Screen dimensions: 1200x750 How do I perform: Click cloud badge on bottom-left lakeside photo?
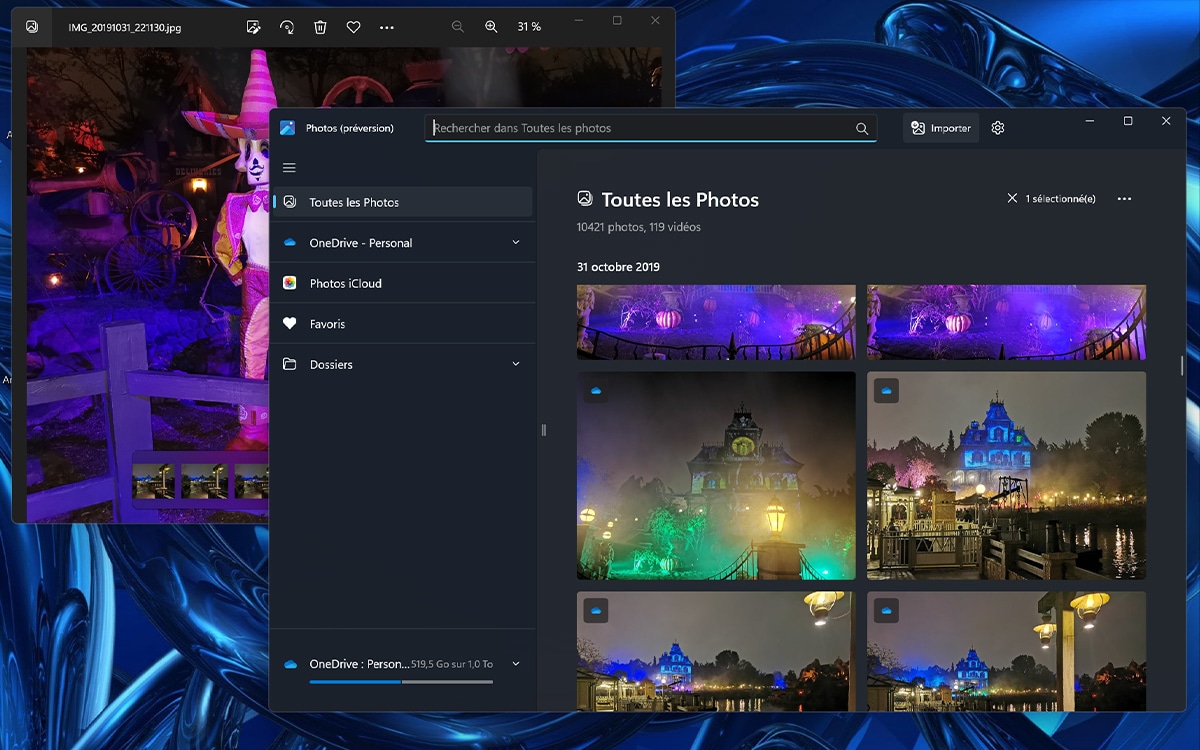596,610
